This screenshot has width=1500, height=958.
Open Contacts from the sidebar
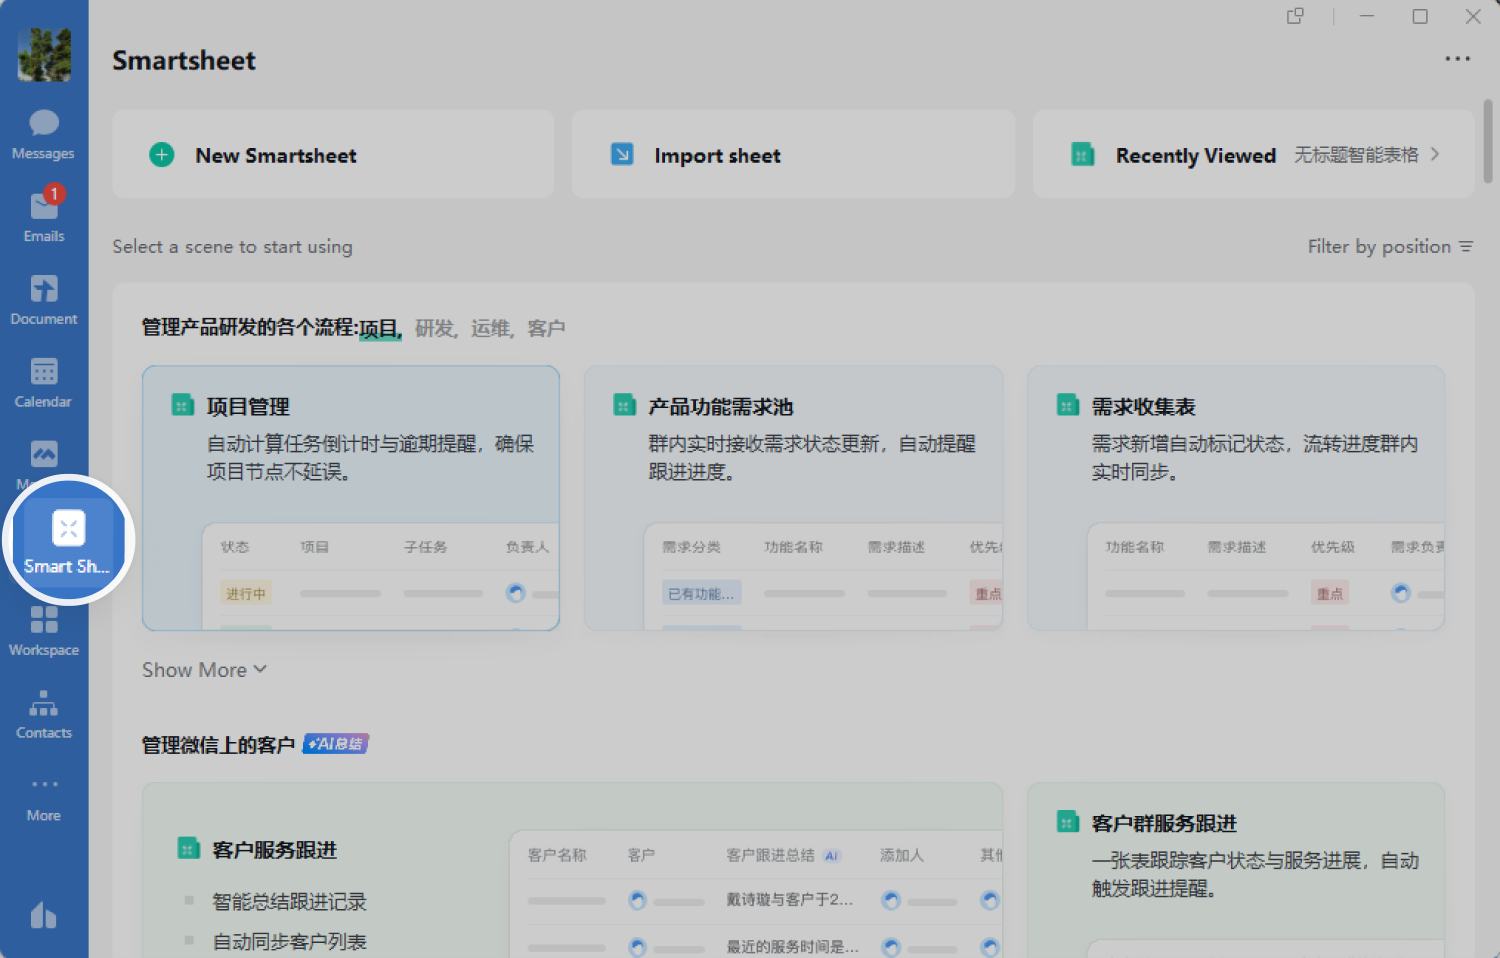(x=44, y=714)
